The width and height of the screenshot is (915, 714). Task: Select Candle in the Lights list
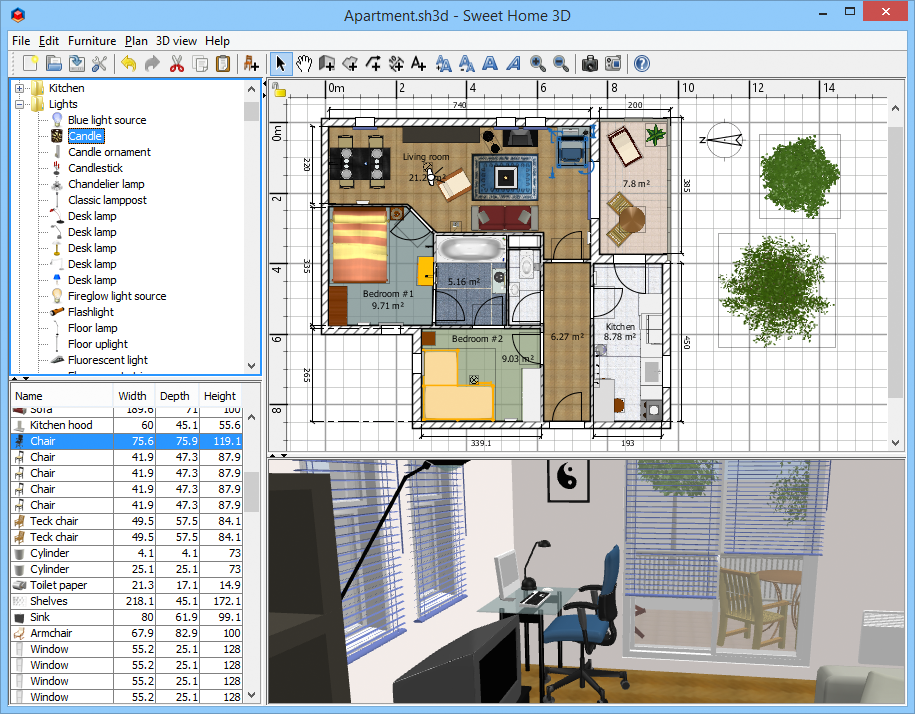coord(86,135)
